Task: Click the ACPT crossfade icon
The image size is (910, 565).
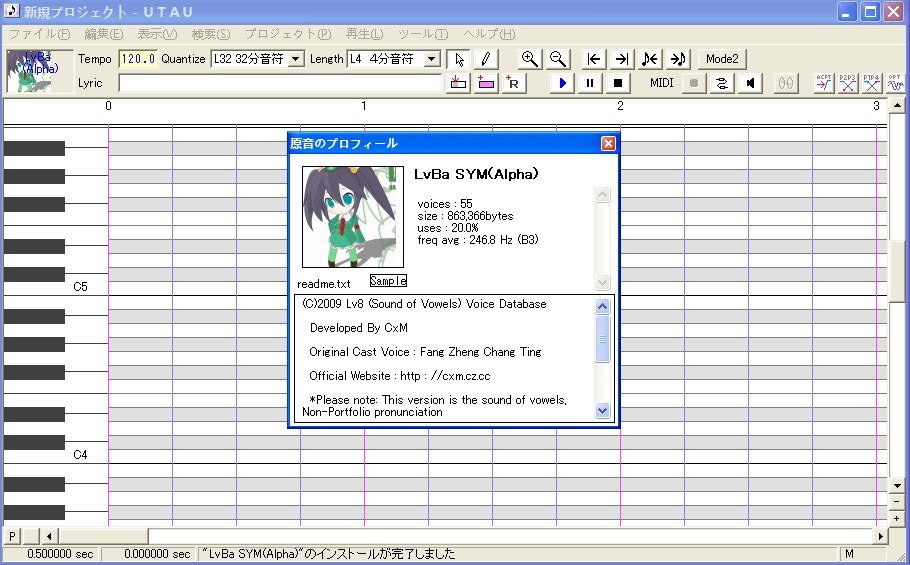Action: (x=824, y=84)
